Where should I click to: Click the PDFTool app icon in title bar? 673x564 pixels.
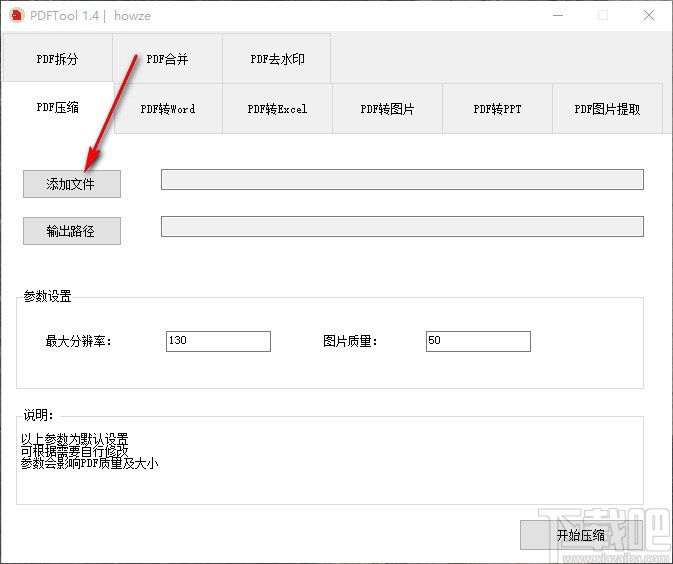pyautogui.click(x=17, y=15)
